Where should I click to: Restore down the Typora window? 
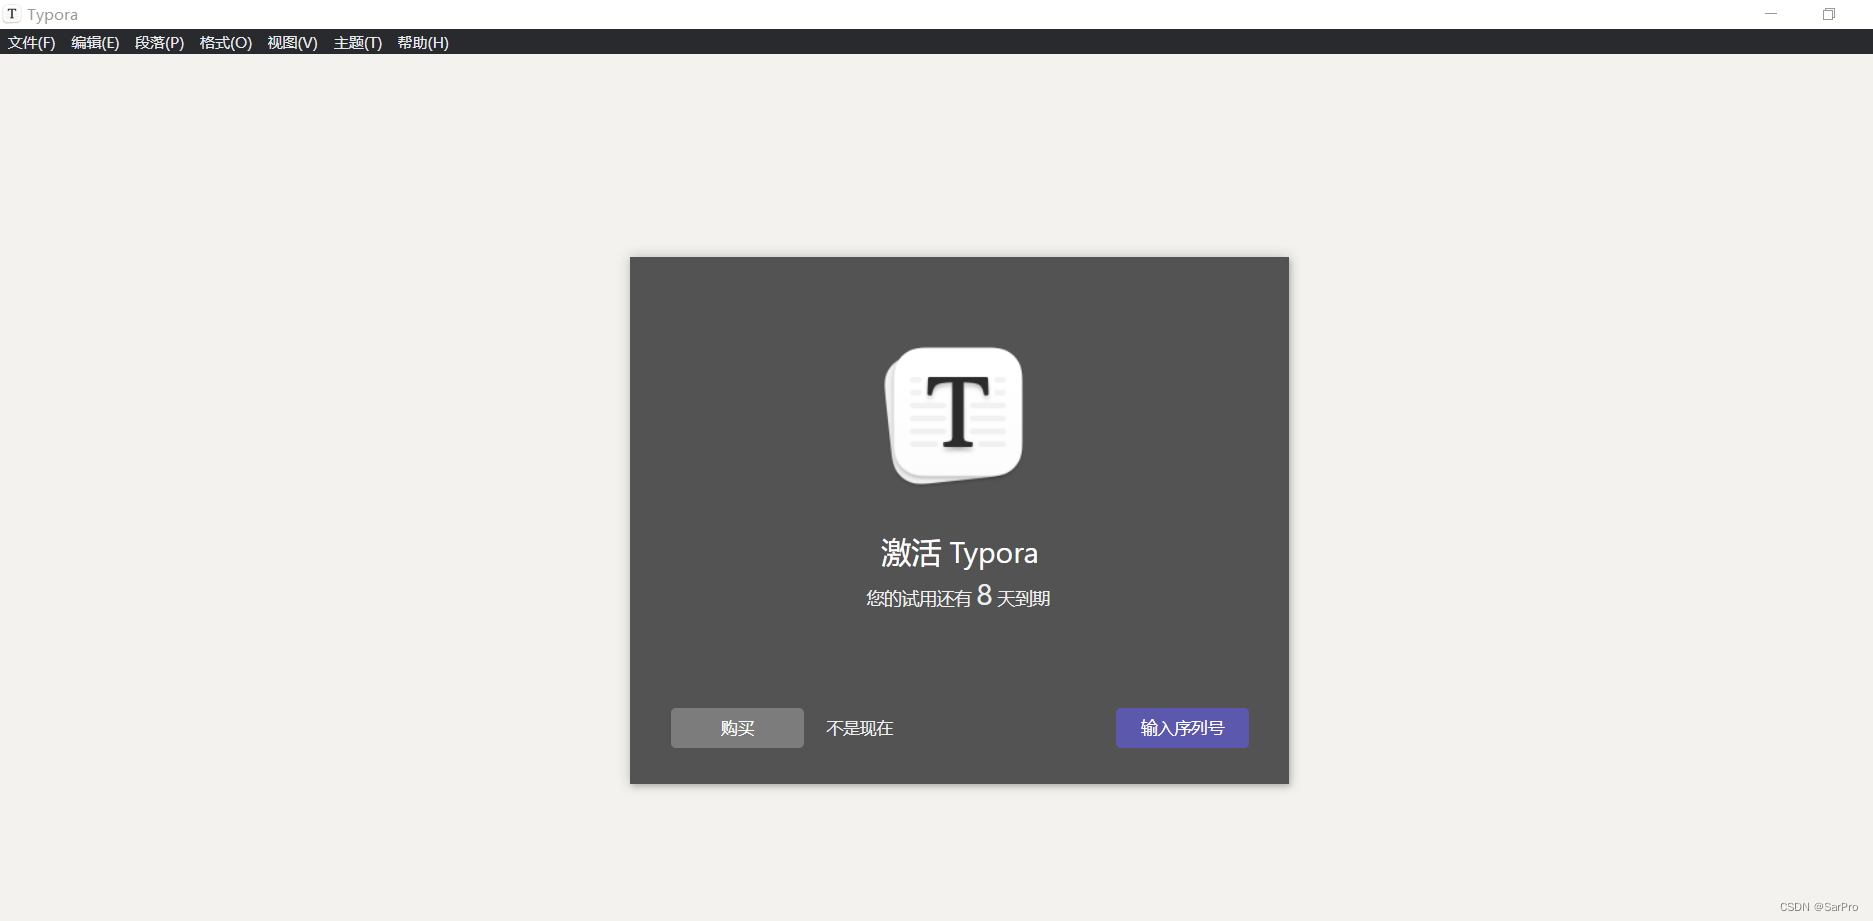(1828, 14)
